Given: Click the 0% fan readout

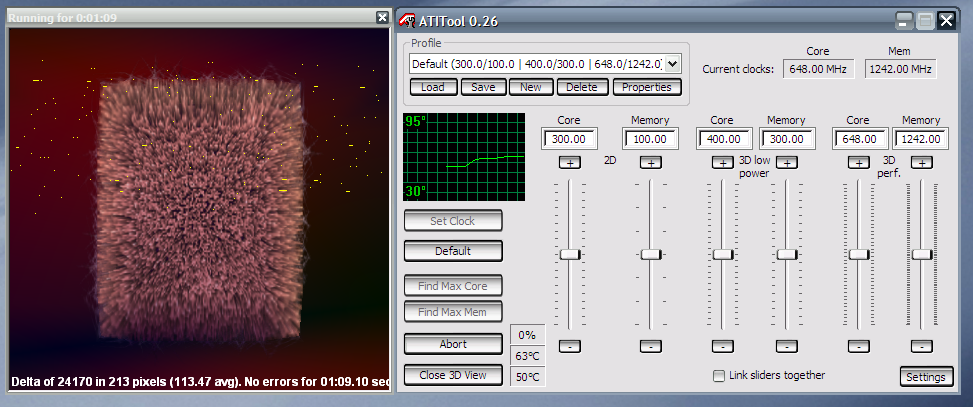Looking at the screenshot, I should [x=527, y=335].
